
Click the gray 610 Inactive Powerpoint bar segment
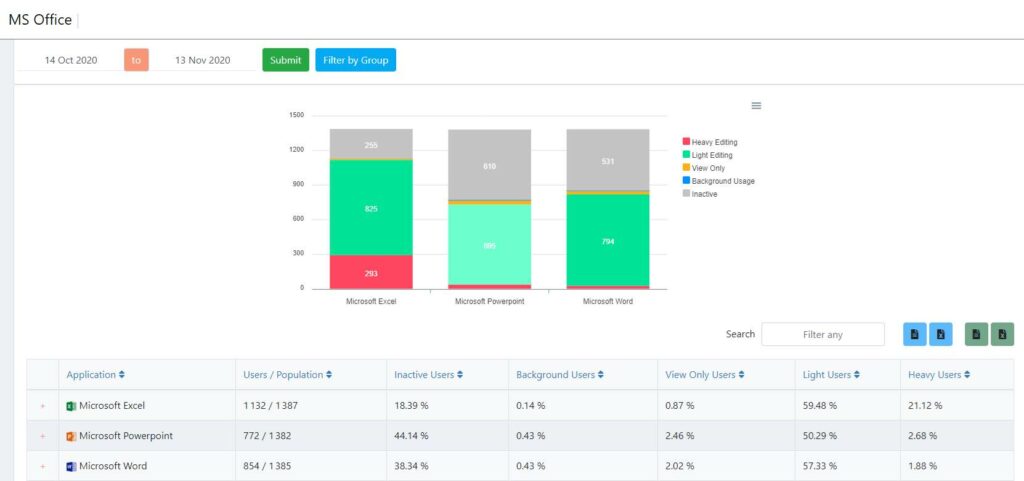(x=489, y=164)
